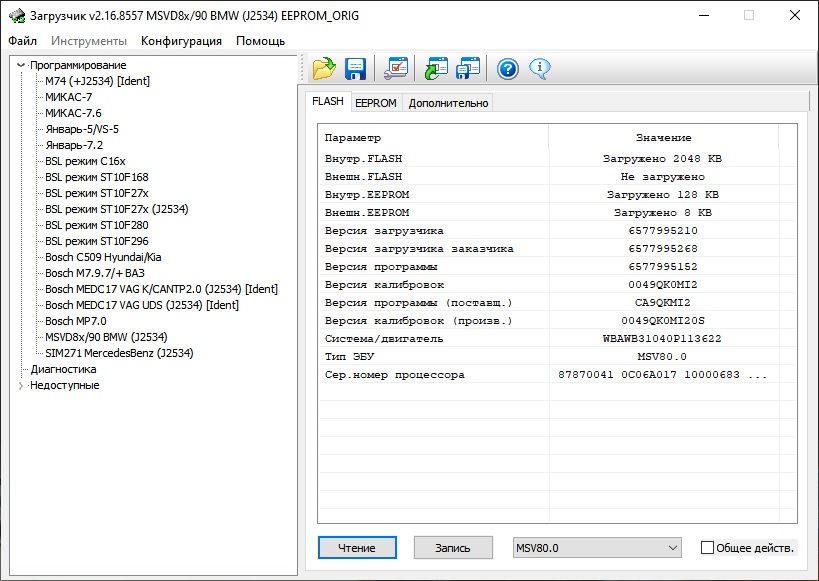
Task: Expand the Недоступные tree node
Action: coord(22,385)
